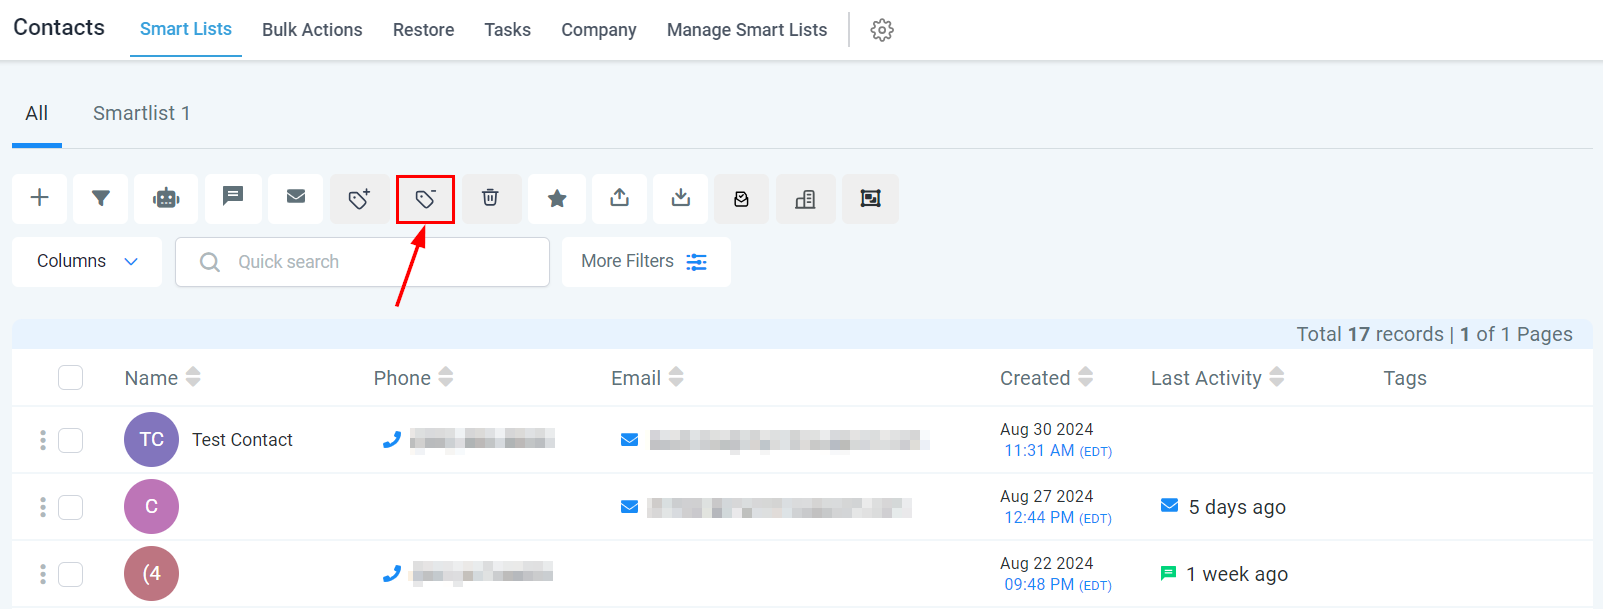The height and width of the screenshot is (609, 1603).
Task: Toggle the select-all header checkbox
Action: coord(70,377)
